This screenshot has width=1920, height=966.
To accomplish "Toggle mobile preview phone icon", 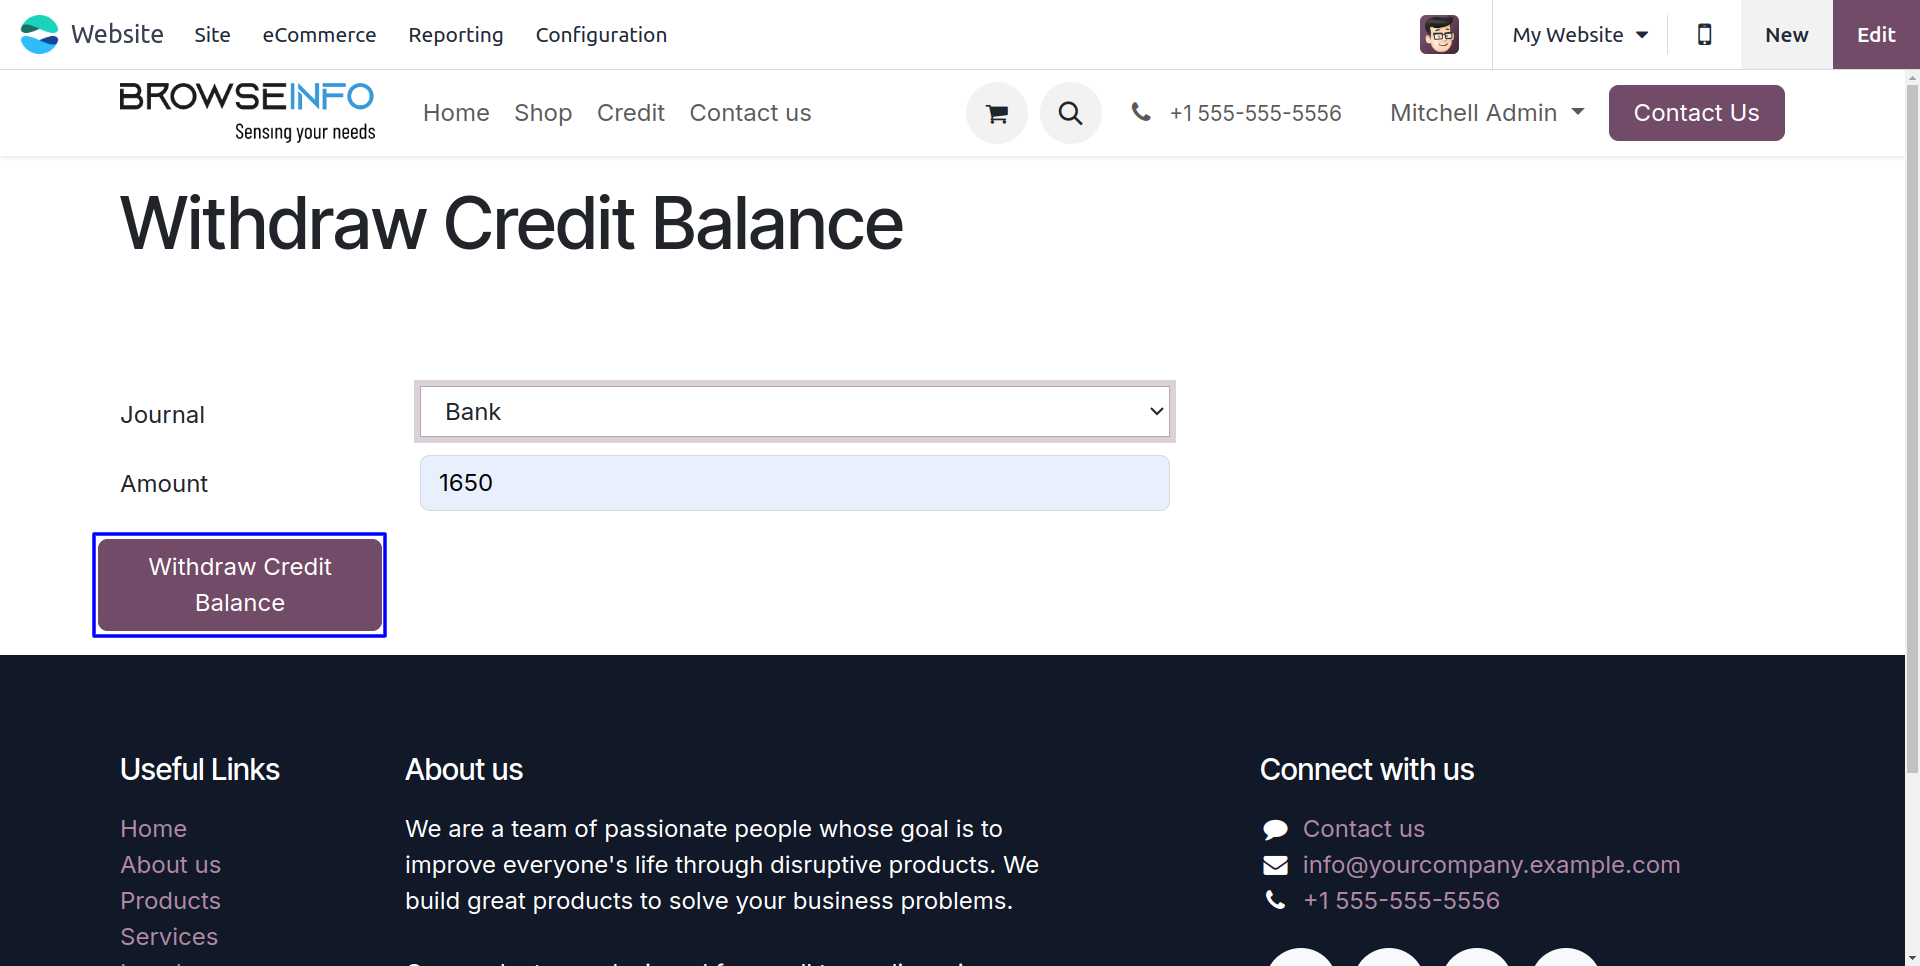I will pos(1704,35).
